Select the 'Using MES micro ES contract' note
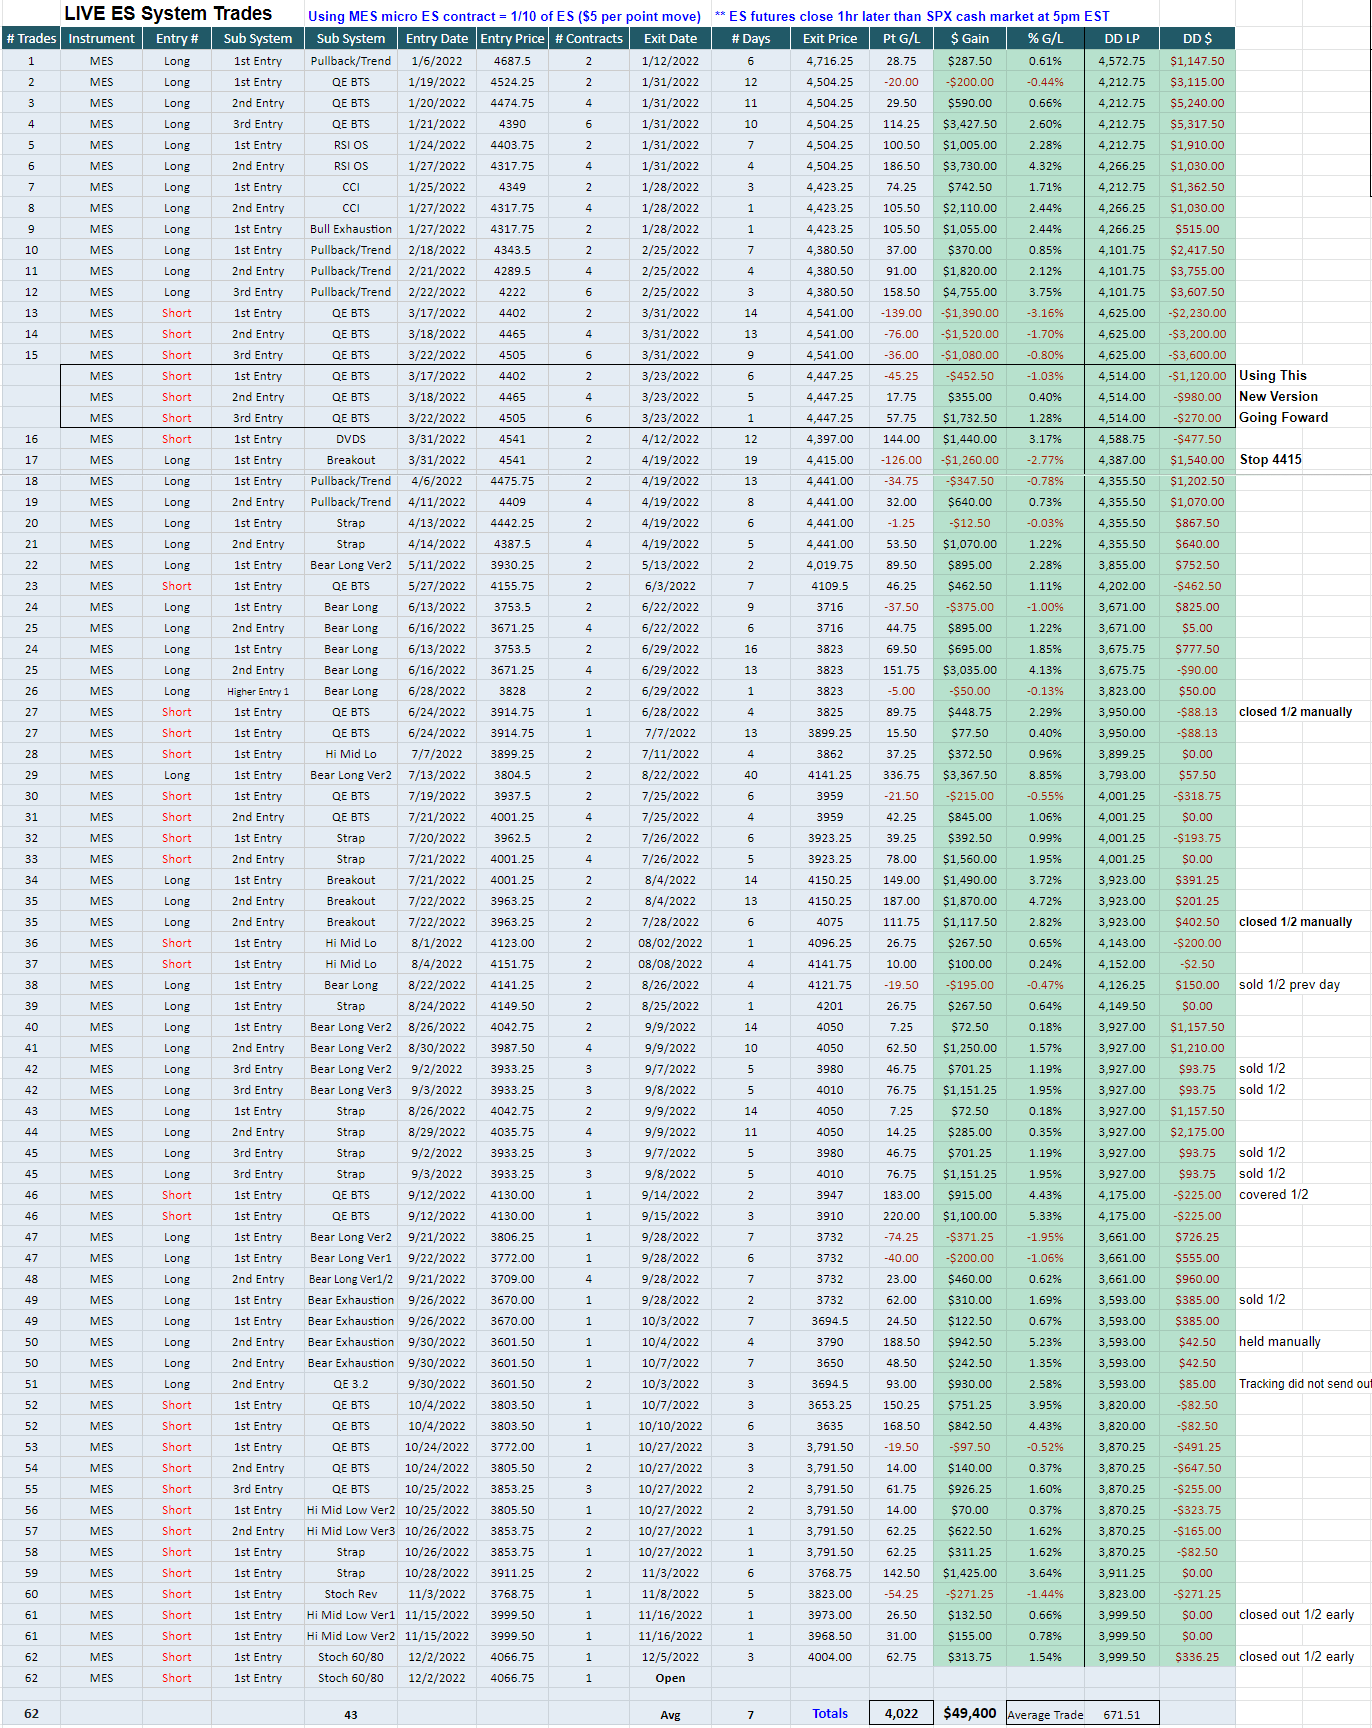1372x1728 pixels. [504, 16]
